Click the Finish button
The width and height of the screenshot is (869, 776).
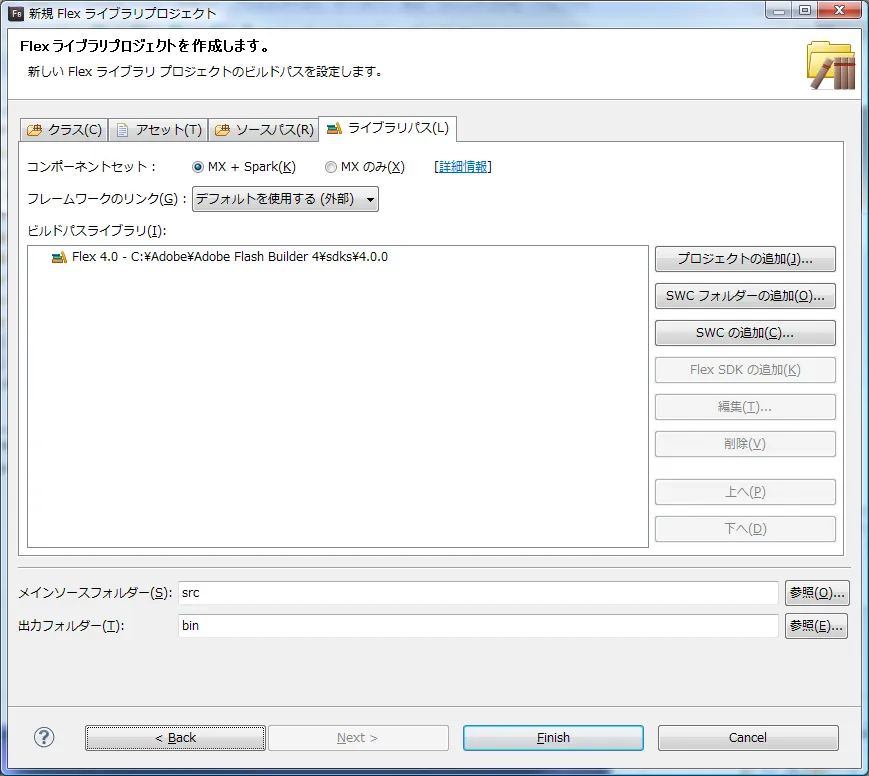tap(553, 738)
